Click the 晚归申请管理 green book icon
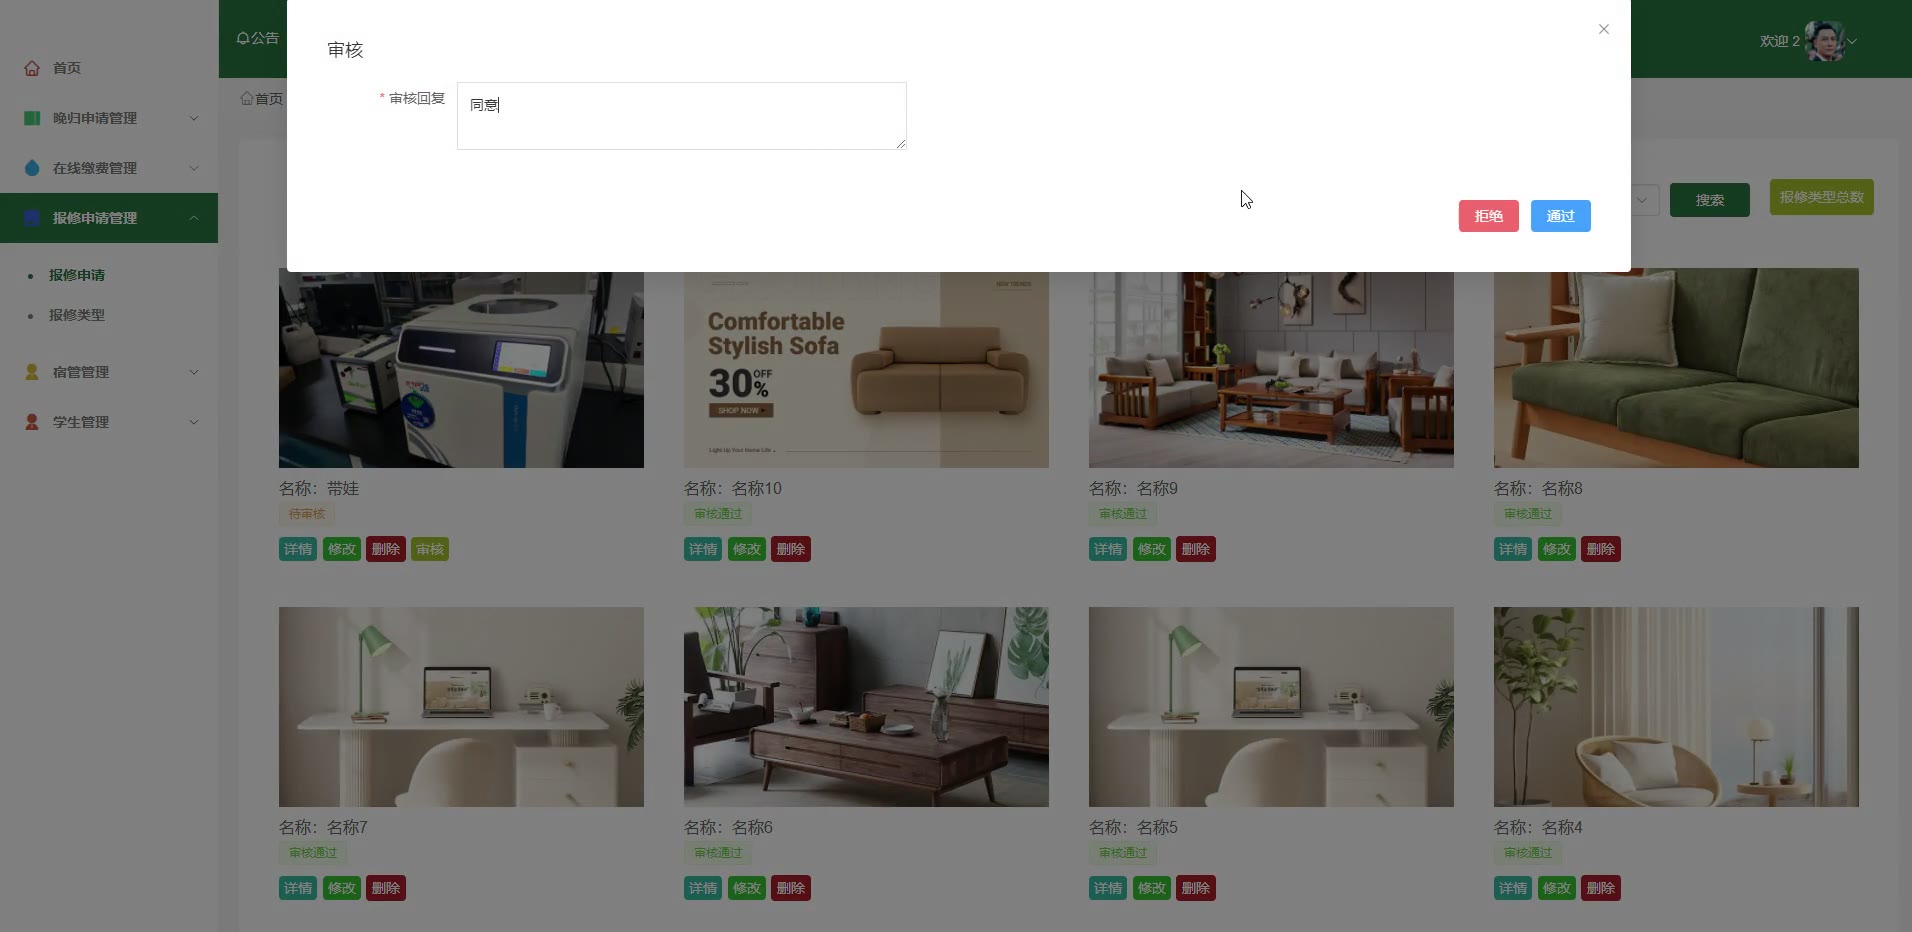This screenshot has width=1912, height=932. point(32,118)
